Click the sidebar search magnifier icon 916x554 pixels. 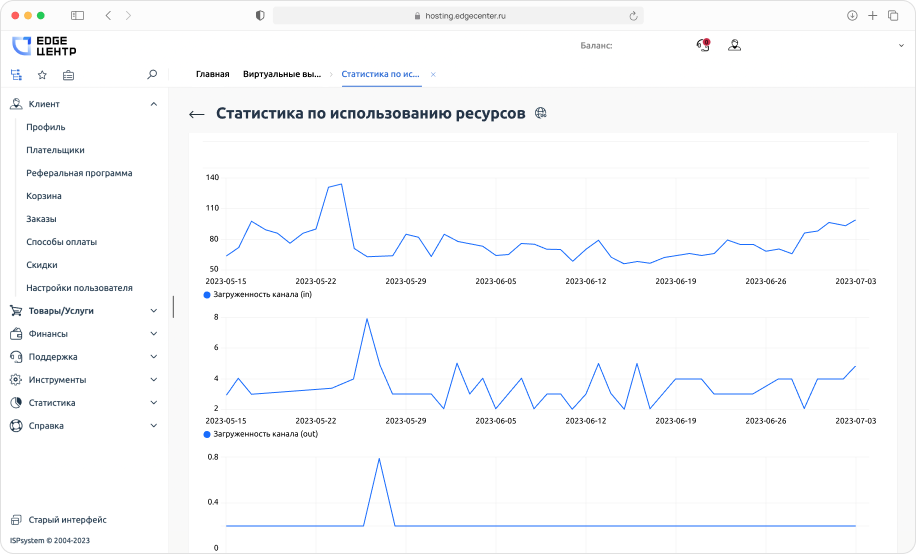click(152, 74)
